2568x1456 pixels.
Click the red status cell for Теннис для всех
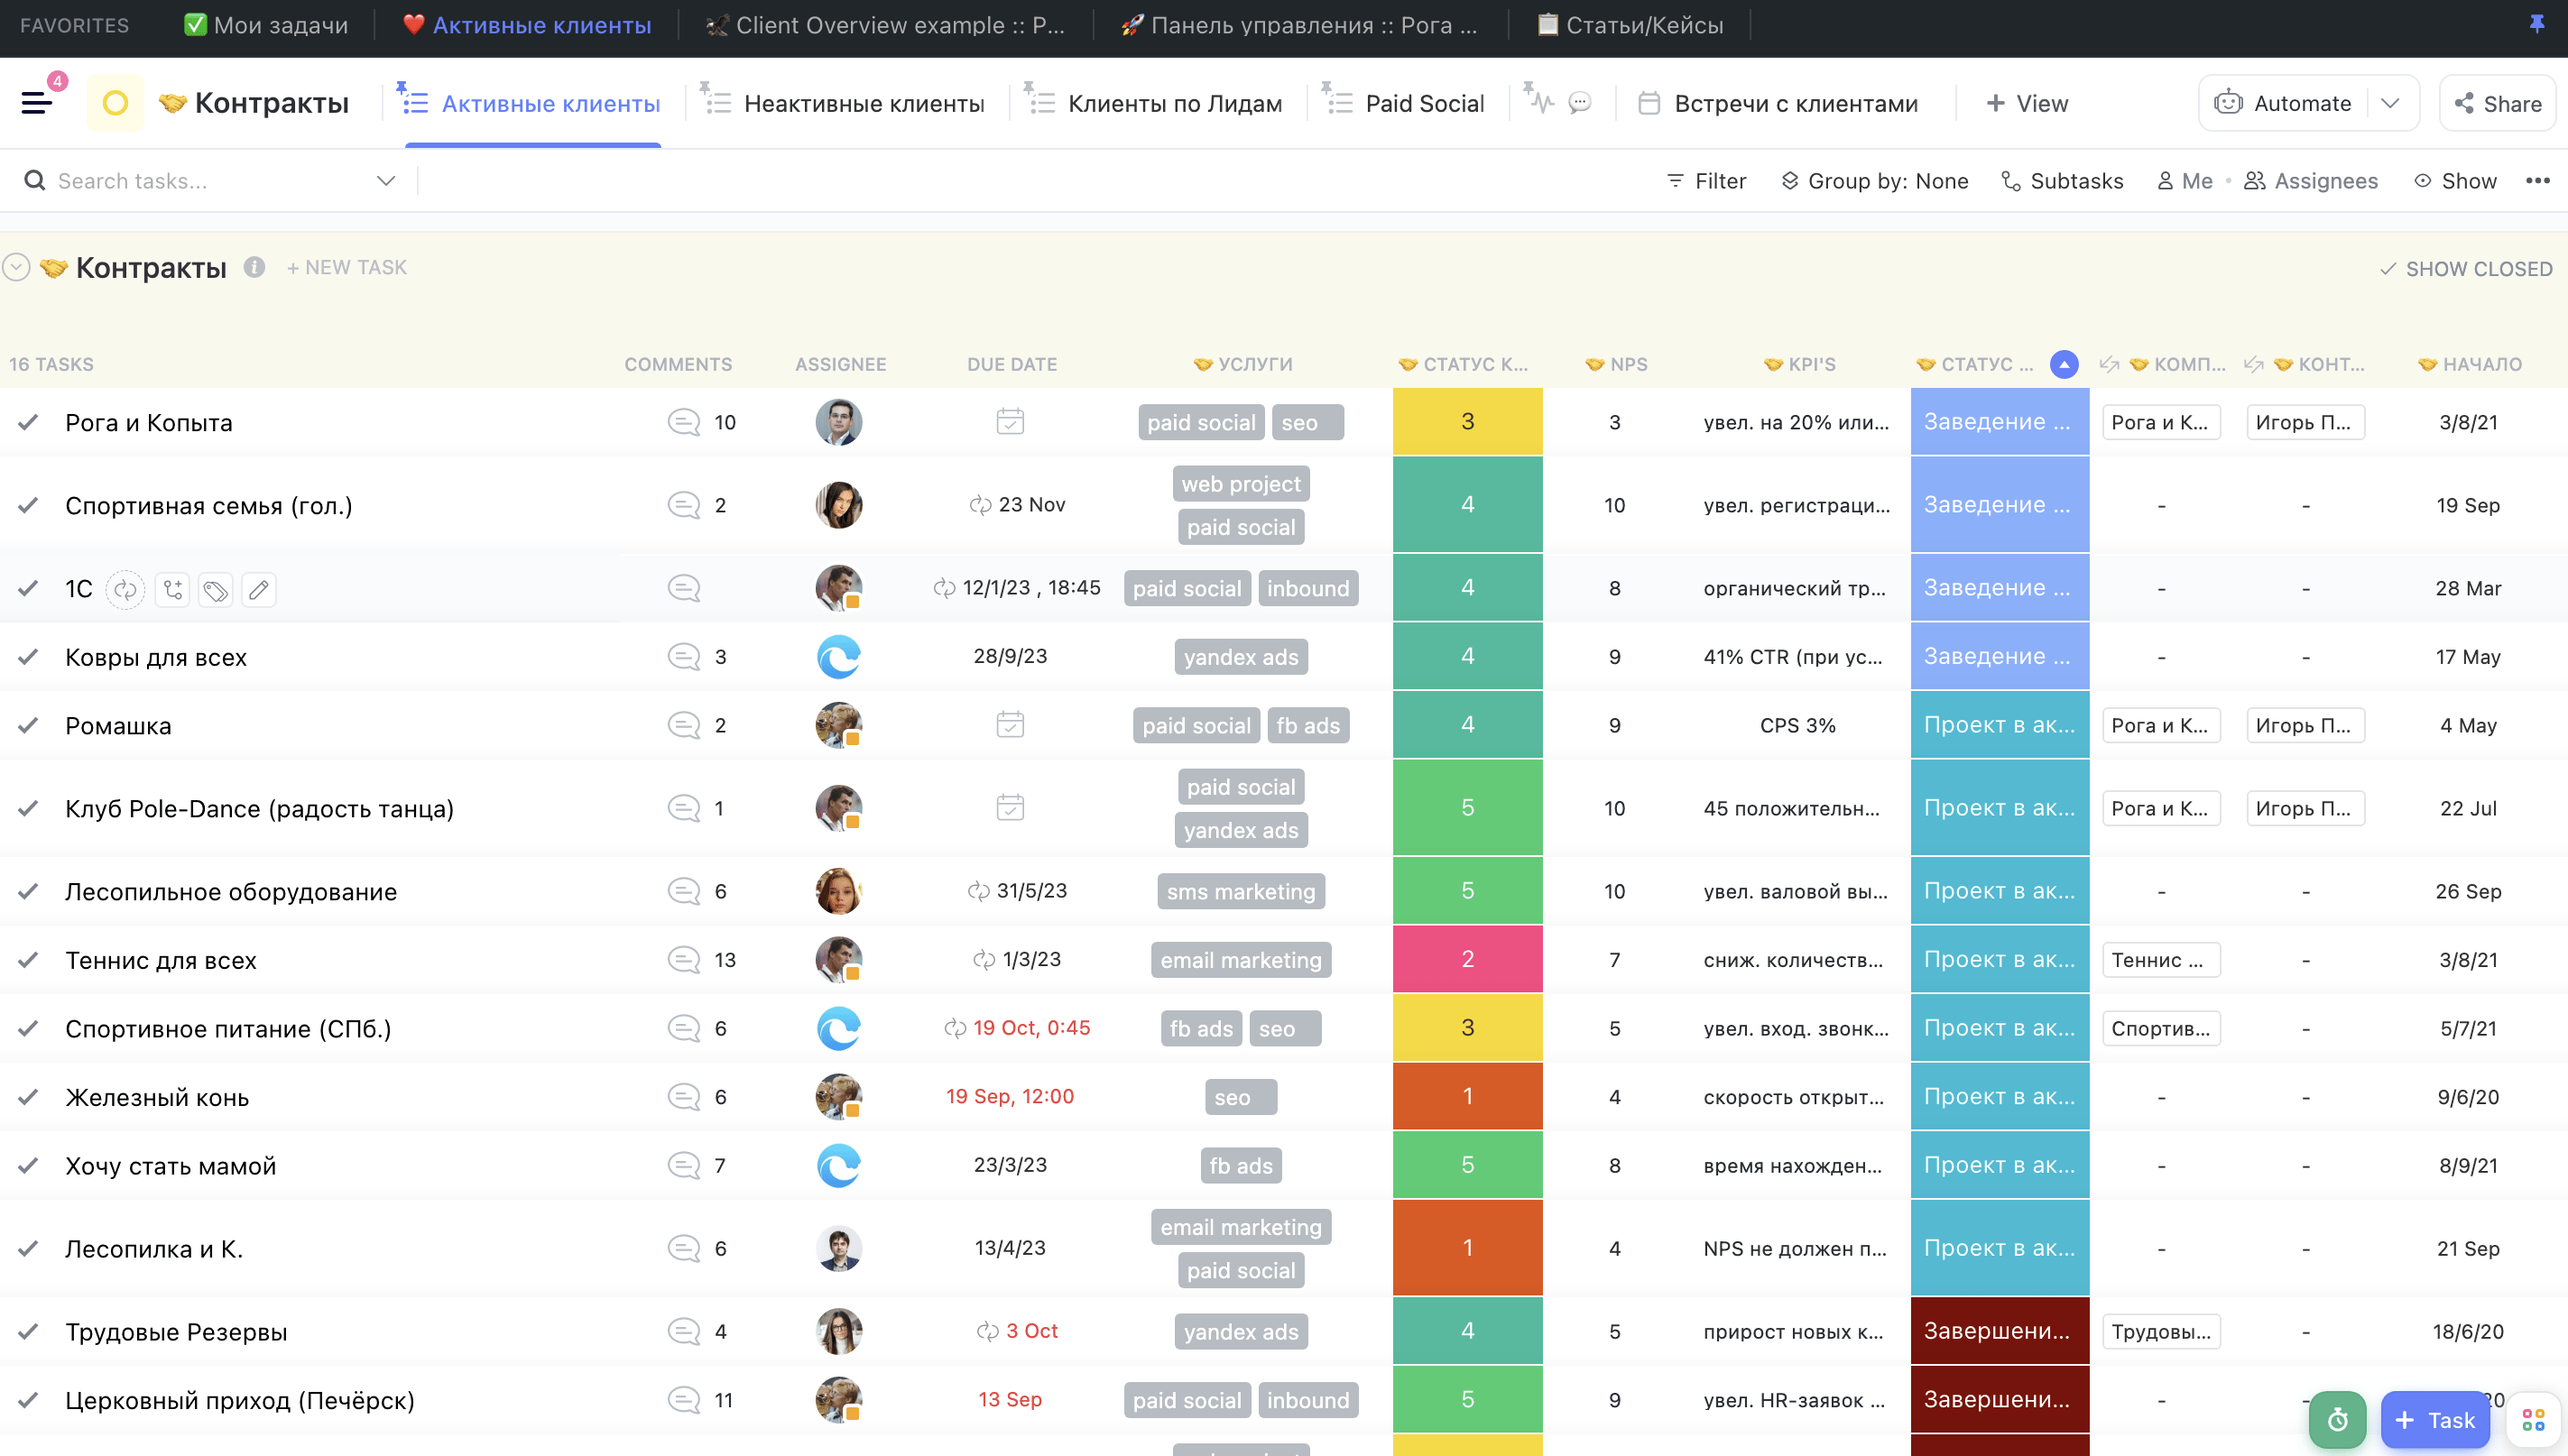tap(1467, 959)
